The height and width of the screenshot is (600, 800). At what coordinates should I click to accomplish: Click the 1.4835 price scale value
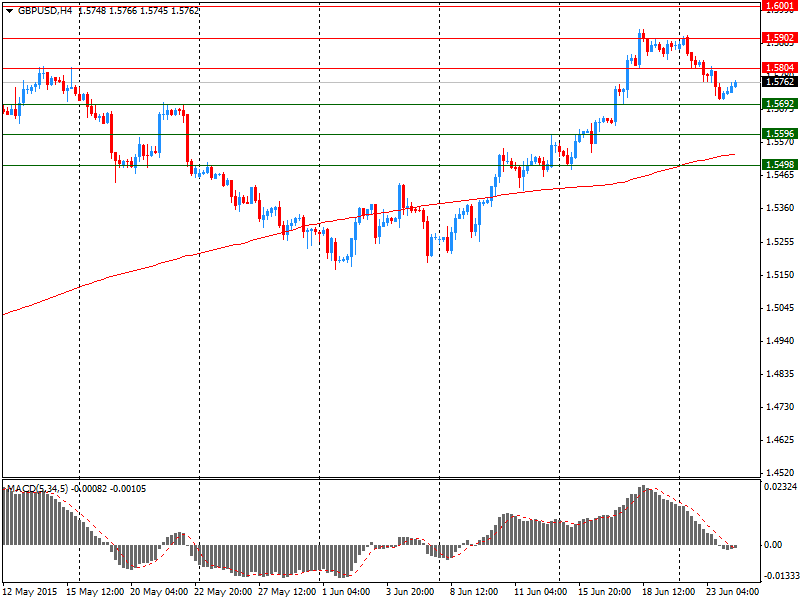780,374
